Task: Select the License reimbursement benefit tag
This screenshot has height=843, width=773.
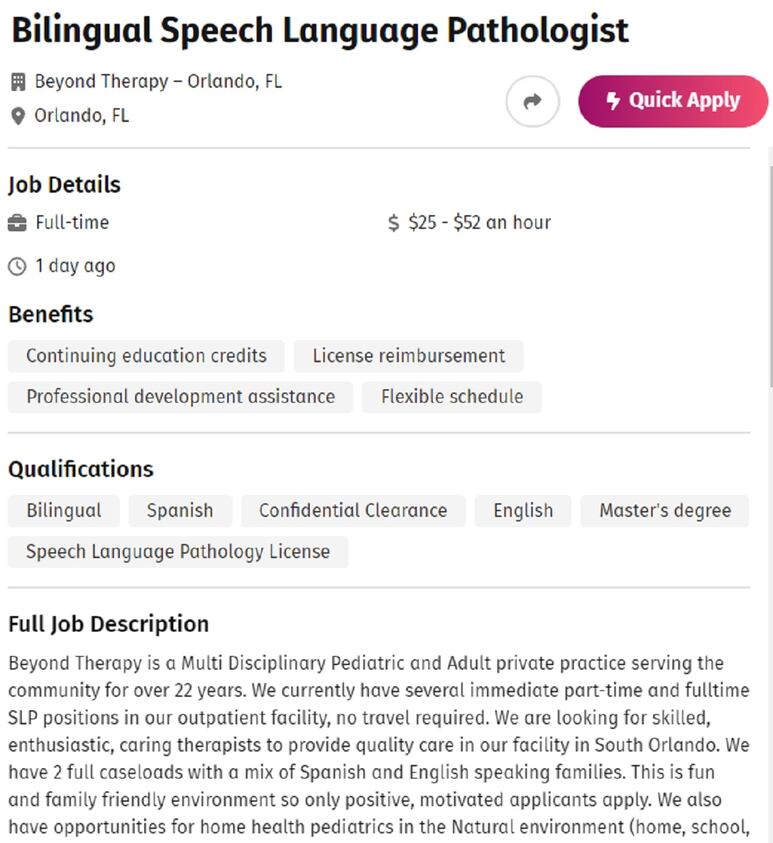Action: (x=409, y=356)
